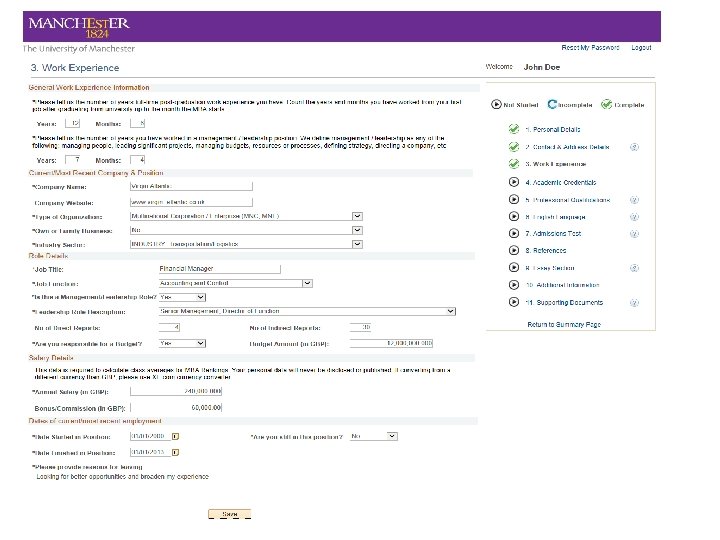This screenshot has height=540, width=720.
Task: Click the green checkmark beside Personal Details
Action: point(514,129)
